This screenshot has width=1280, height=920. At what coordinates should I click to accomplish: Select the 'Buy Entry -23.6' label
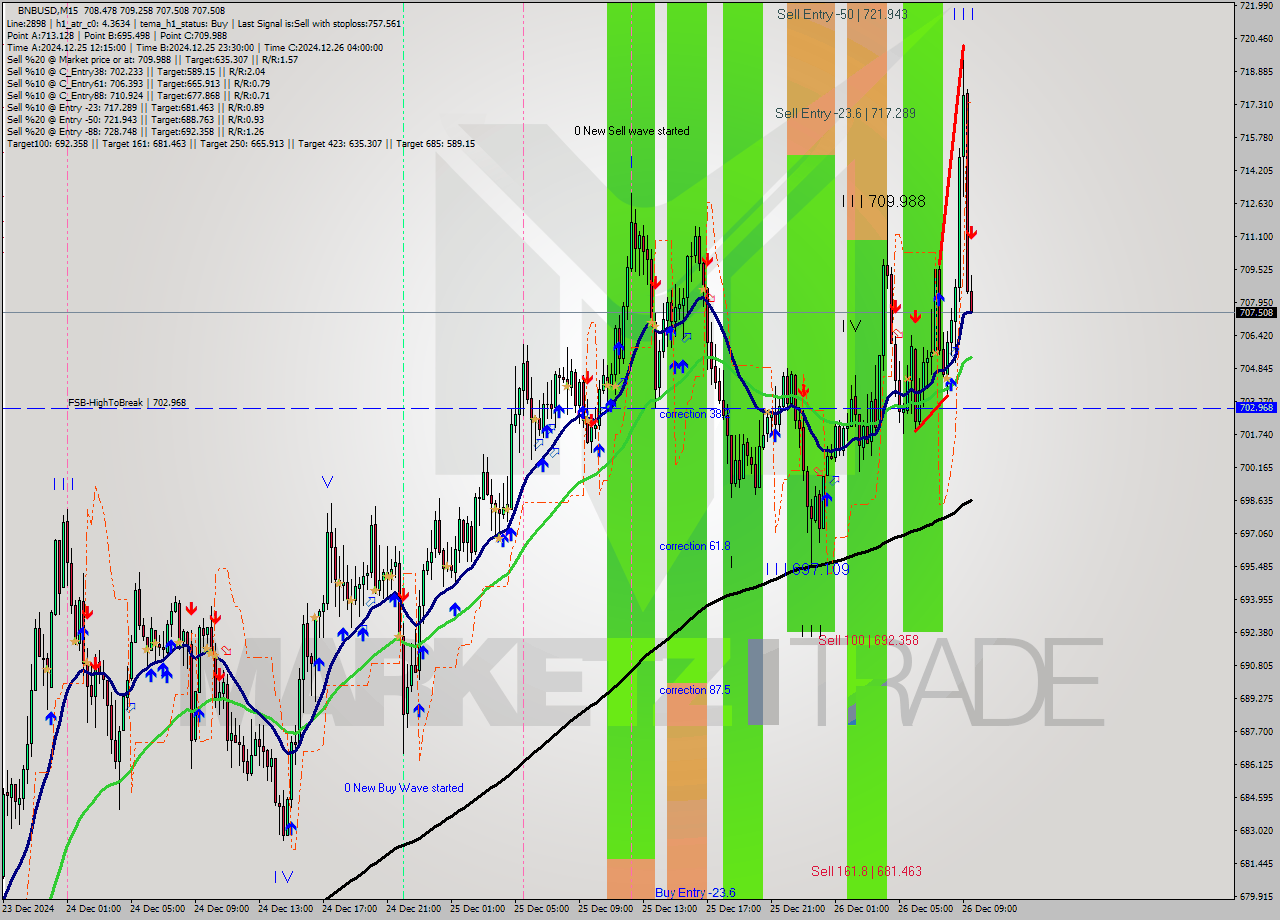(x=695, y=892)
